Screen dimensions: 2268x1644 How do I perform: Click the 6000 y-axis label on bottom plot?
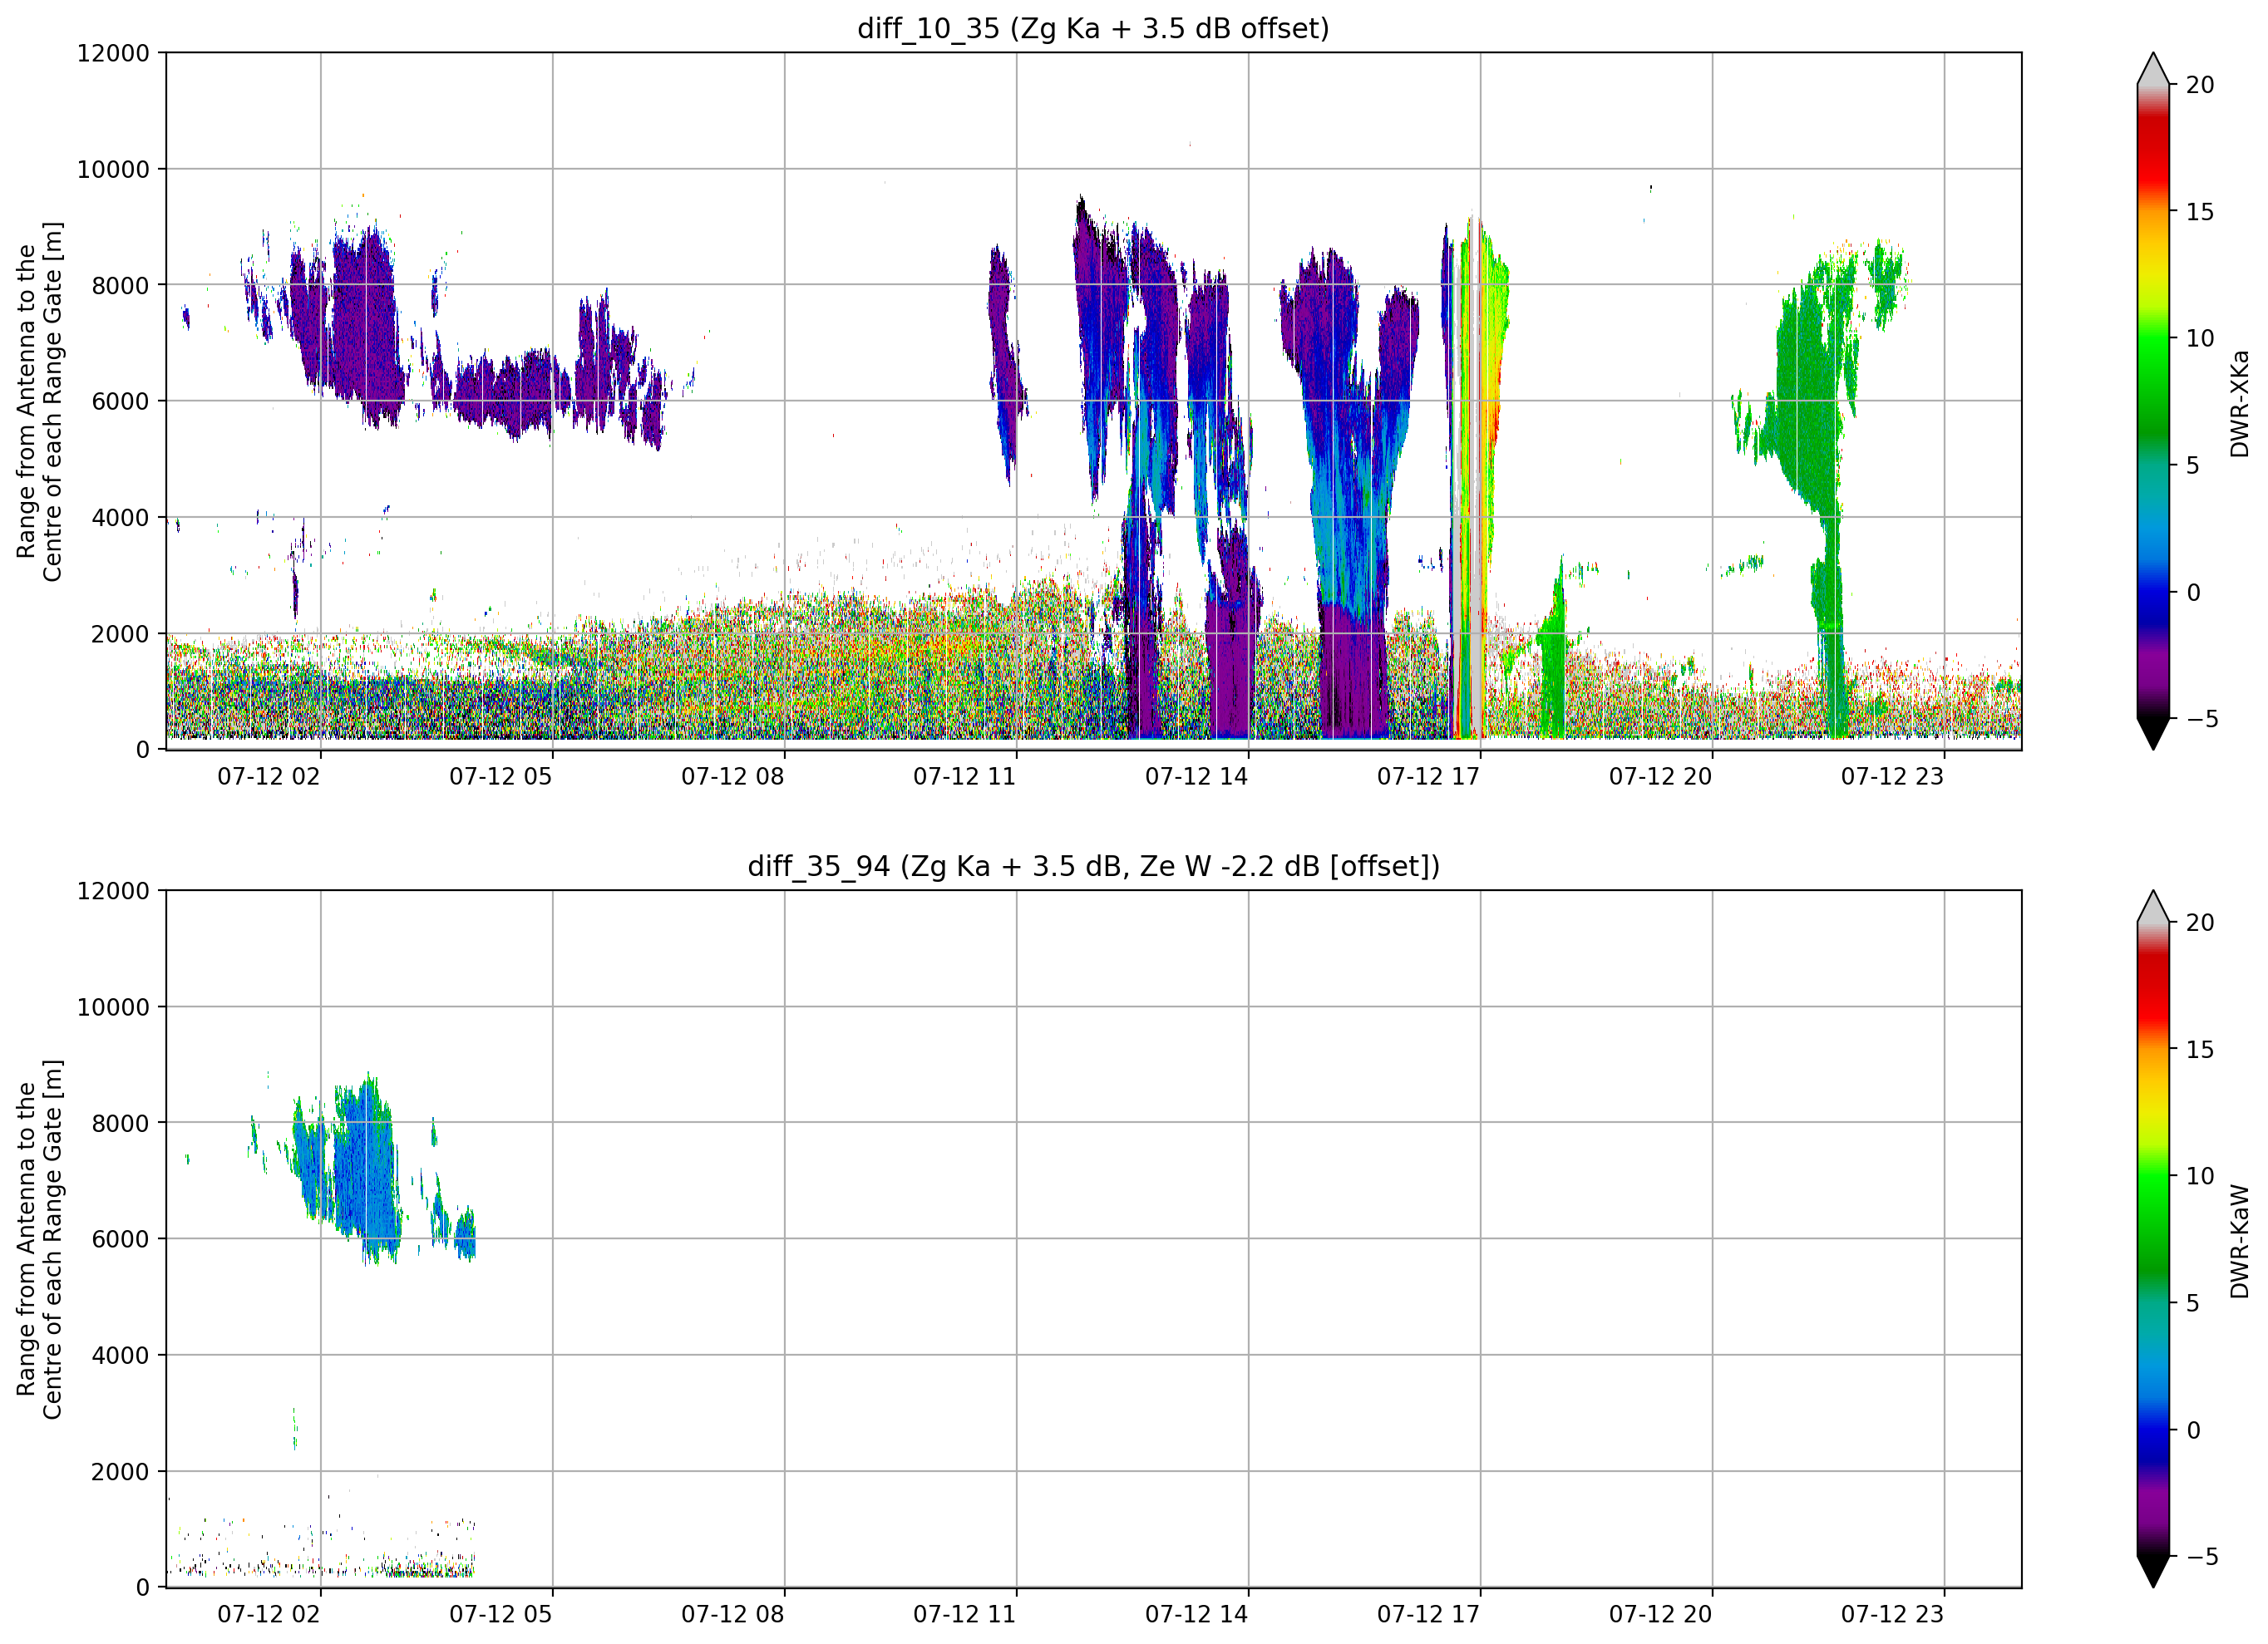120,1239
